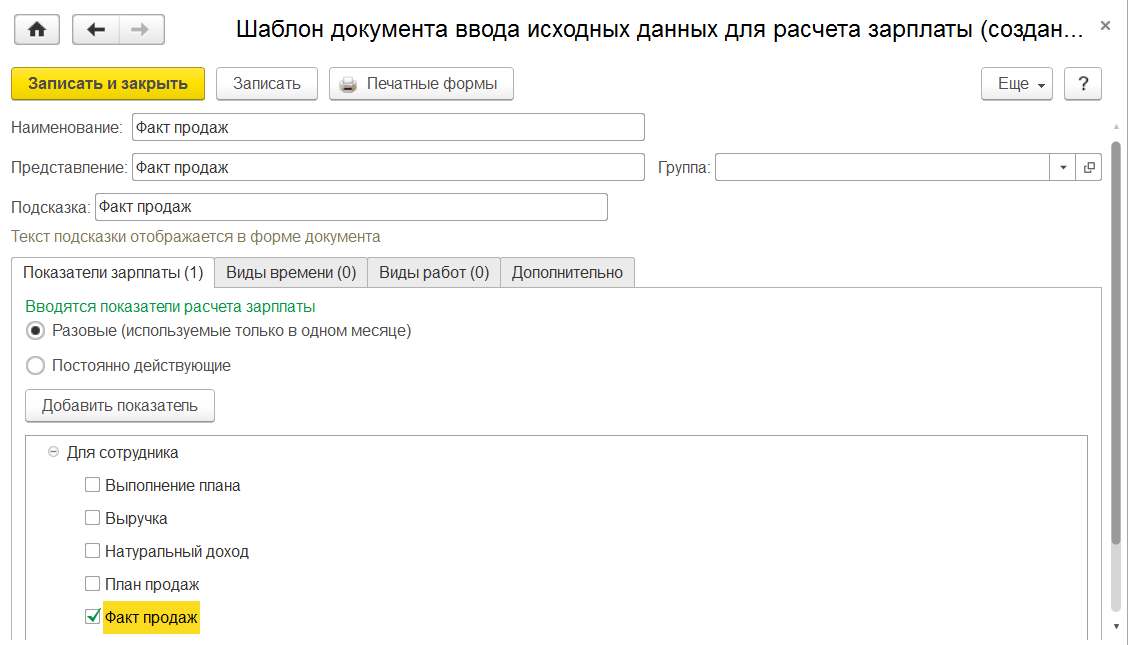Click the Добавить показатель button

click(120, 406)
